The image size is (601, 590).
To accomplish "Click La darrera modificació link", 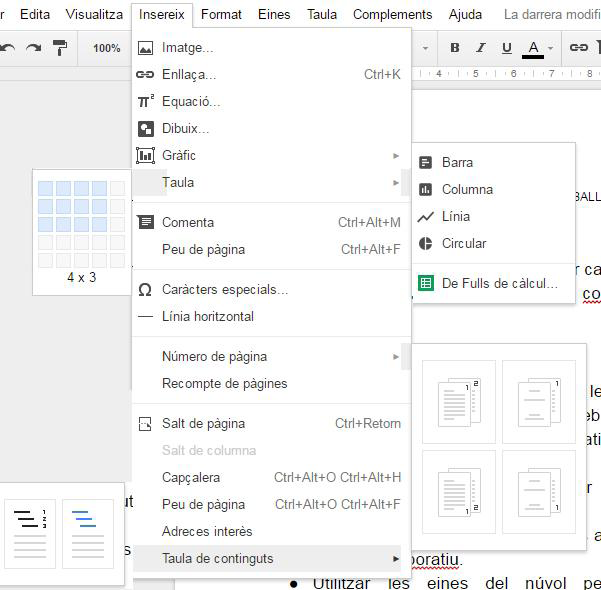I will click(x=551, y=15).
